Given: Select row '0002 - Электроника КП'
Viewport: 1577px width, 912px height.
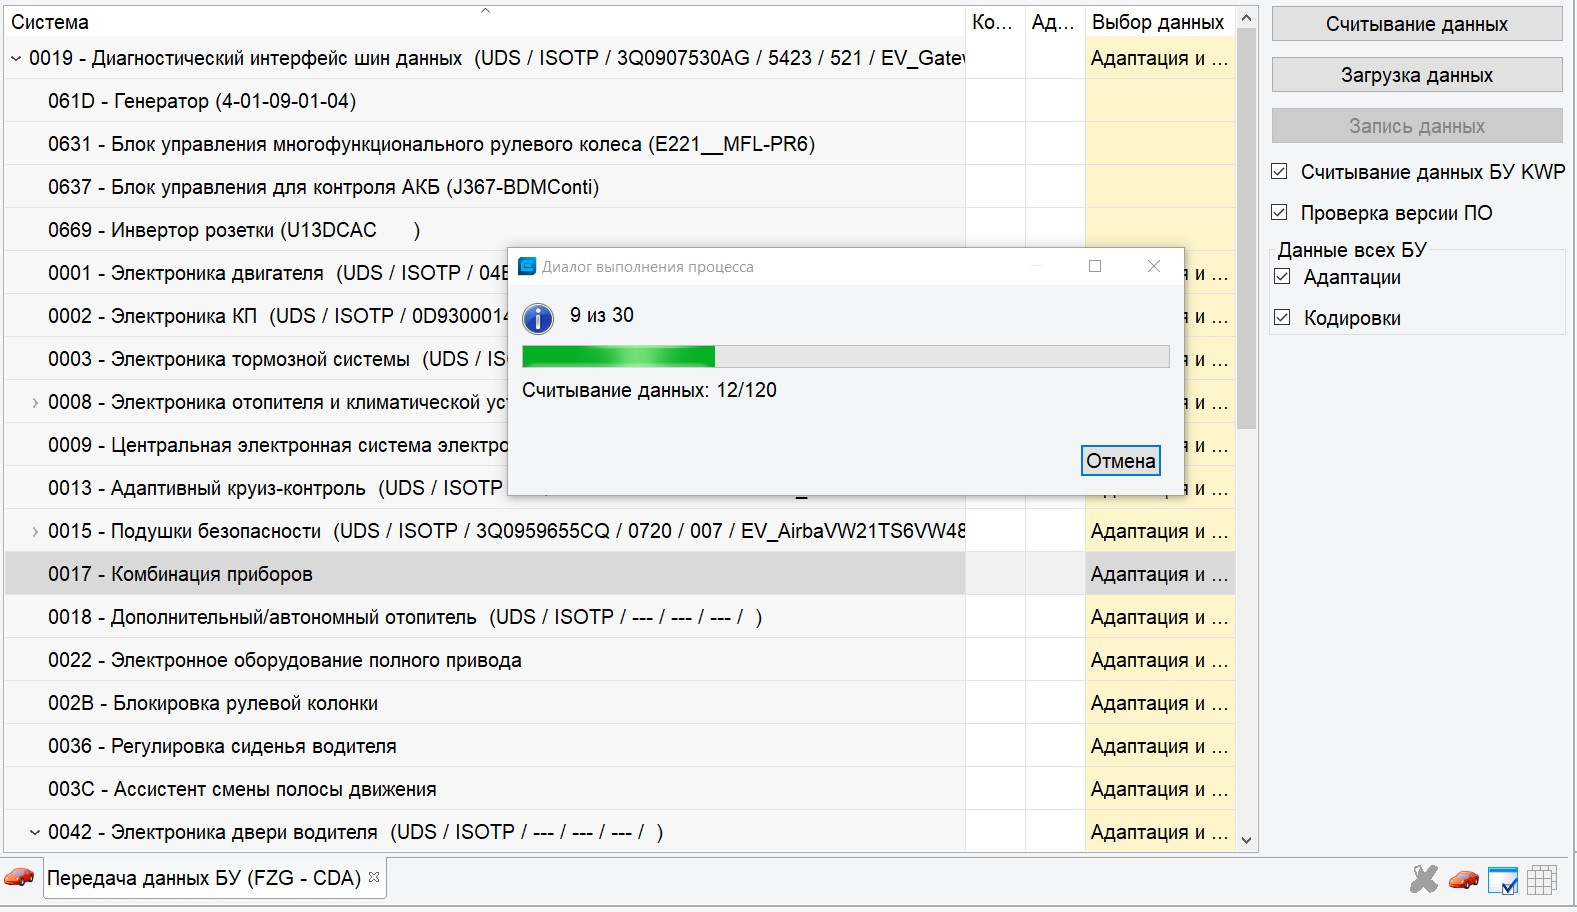Looking at the screenshot, I should [256, 316].
